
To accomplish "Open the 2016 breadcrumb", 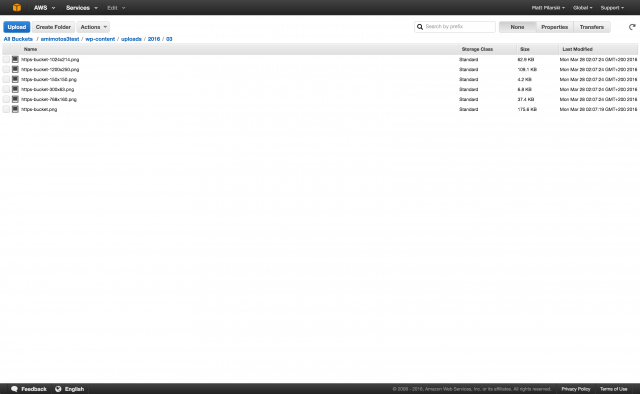I will (153, 39).
